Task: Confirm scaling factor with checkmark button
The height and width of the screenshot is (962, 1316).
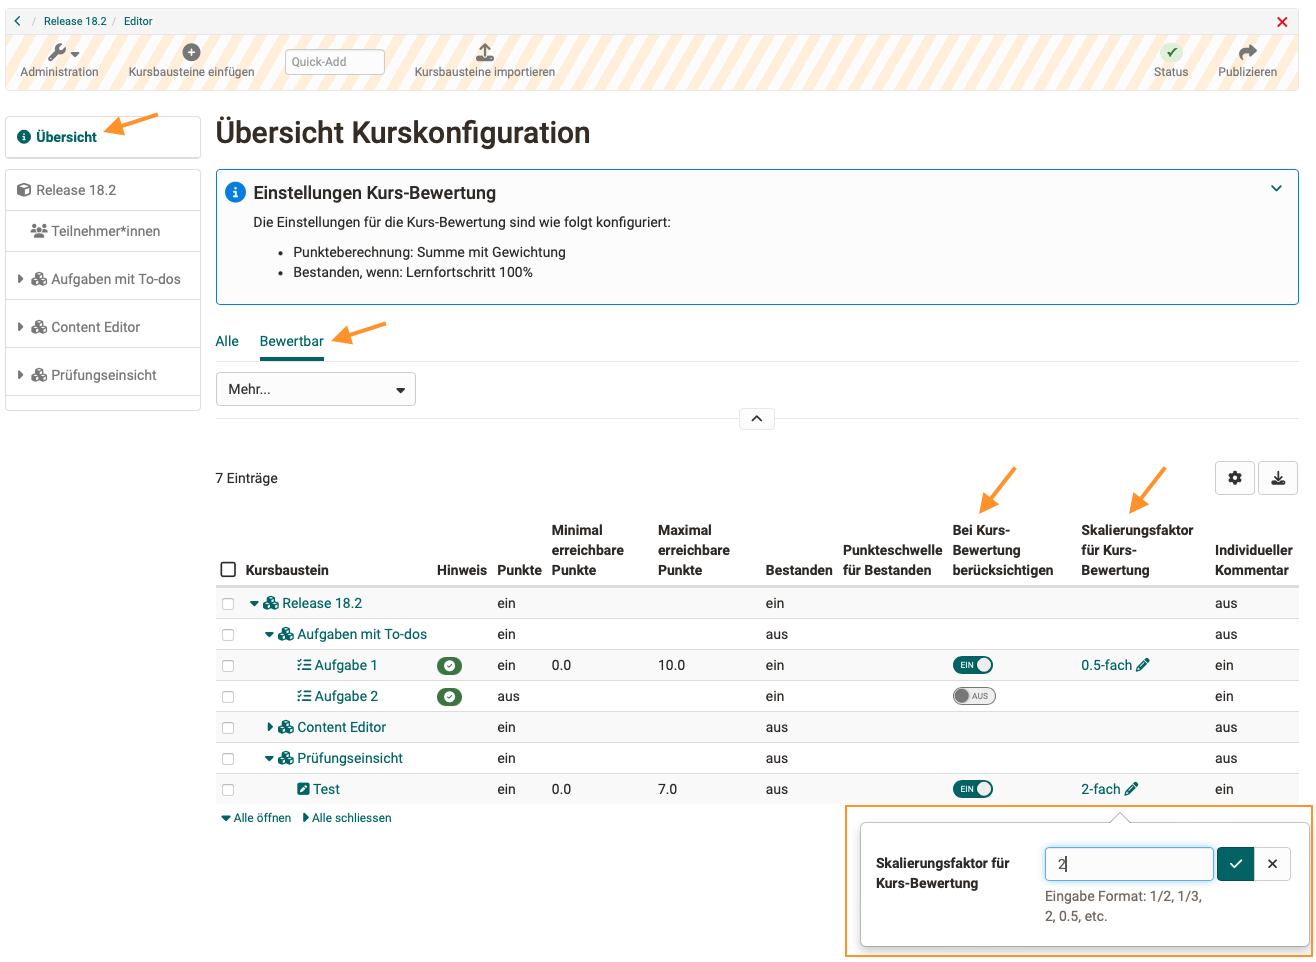Action: [1235, 864]
